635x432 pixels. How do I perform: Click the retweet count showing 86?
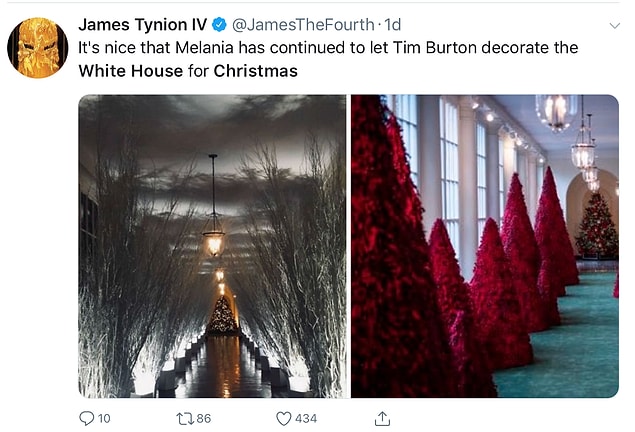coord(204,418)
